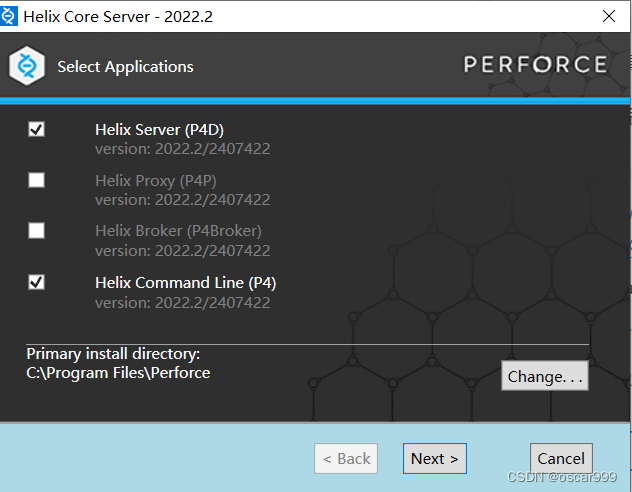Go back with the < Back button

(x=346, y=459)
